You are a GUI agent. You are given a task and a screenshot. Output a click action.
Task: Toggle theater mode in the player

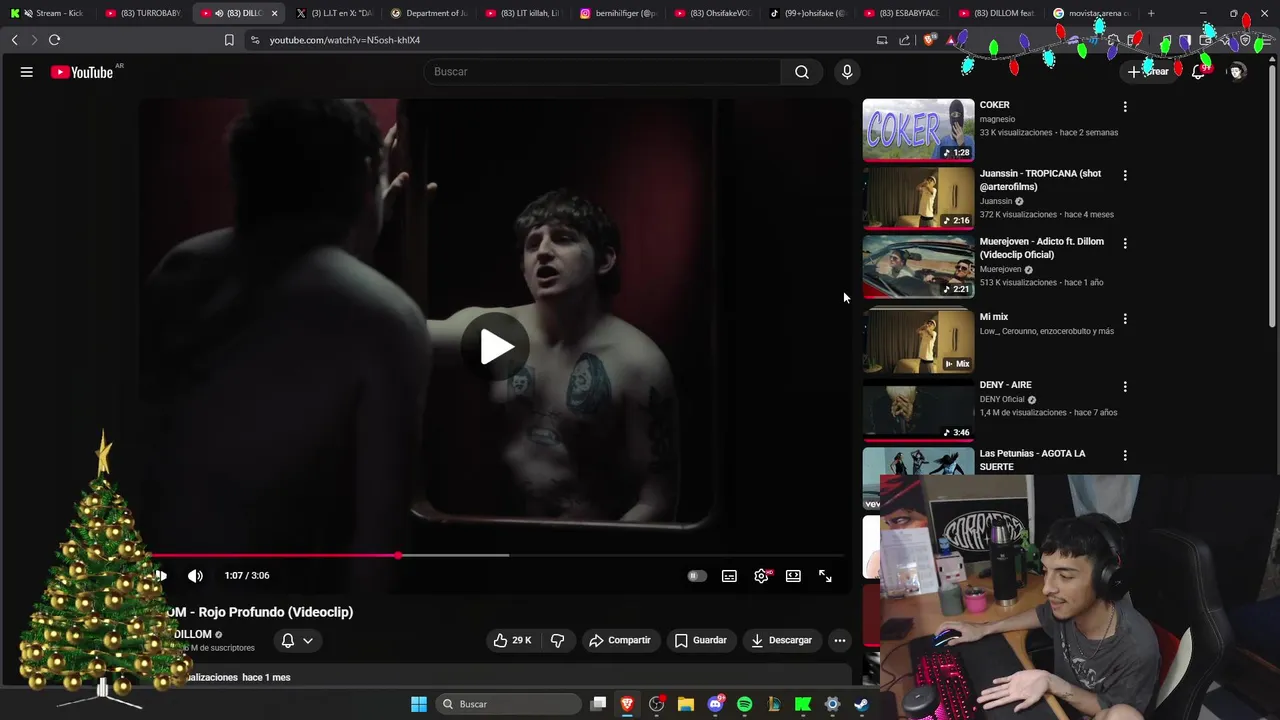[x=793, y=576]
